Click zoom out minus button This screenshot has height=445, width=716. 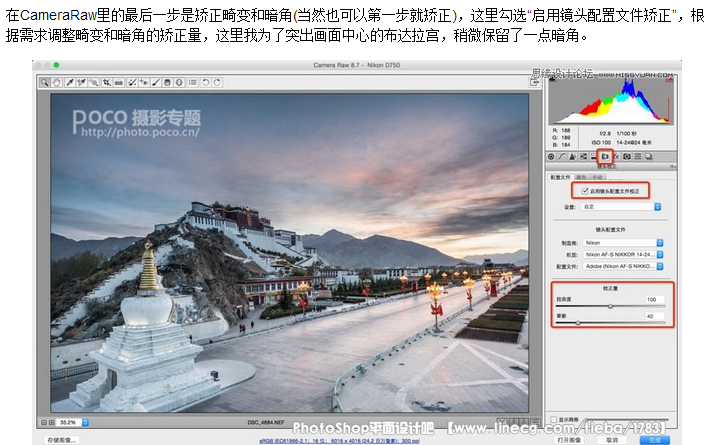point(44,423)
